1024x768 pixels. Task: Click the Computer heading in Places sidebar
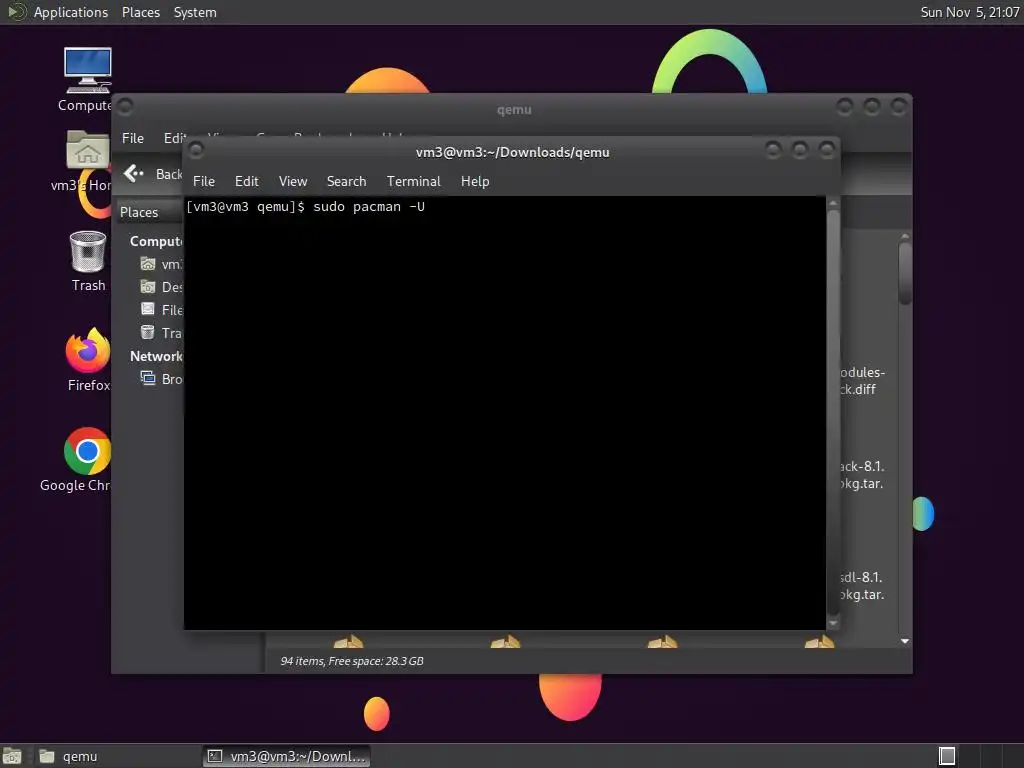[x=156, y=242]
